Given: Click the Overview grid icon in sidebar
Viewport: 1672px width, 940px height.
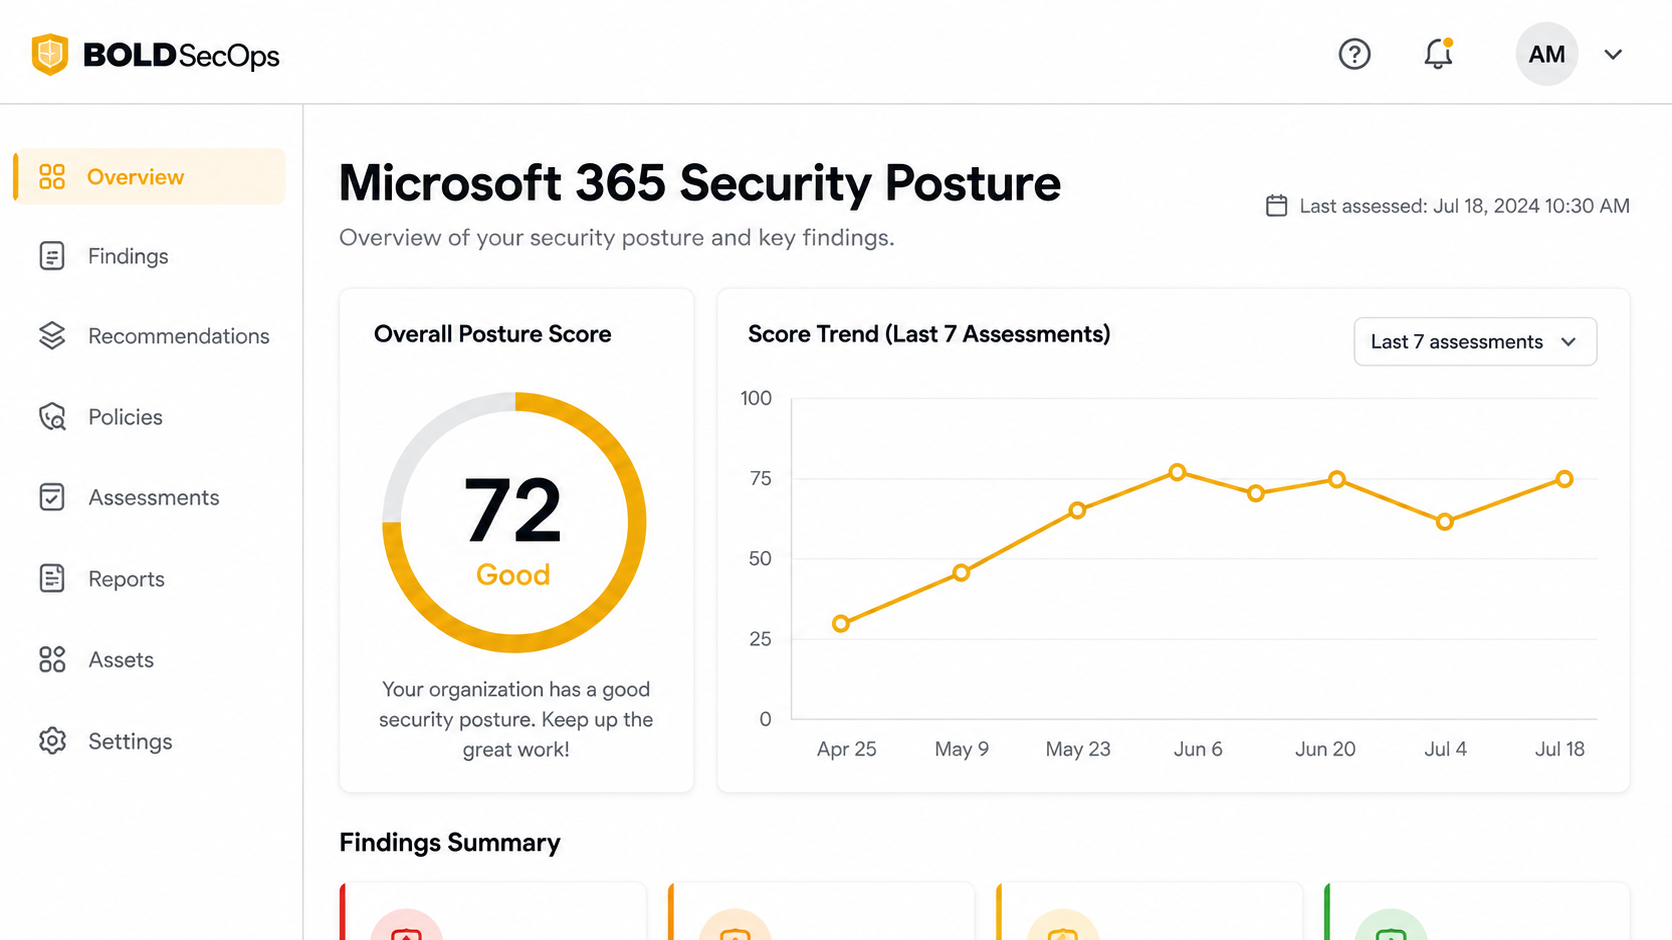Looking at the screenshot, I should 52,177.
